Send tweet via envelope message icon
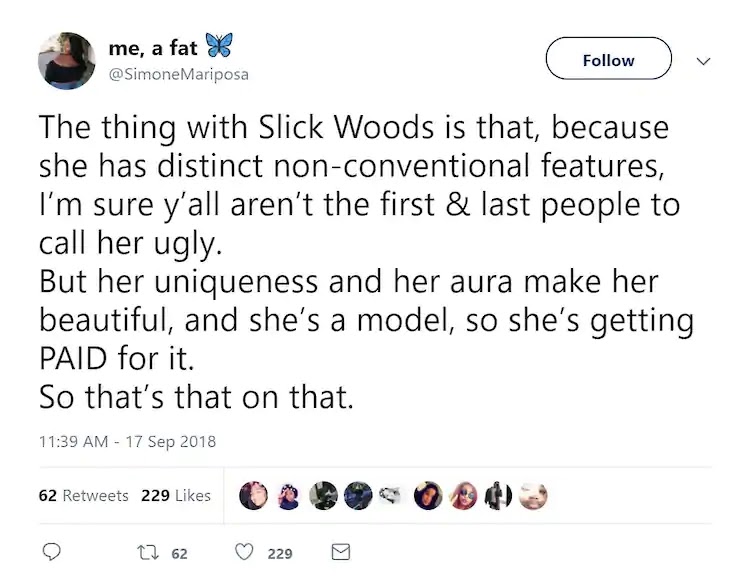This screenshot has height=584, width=741. point(341,552)
